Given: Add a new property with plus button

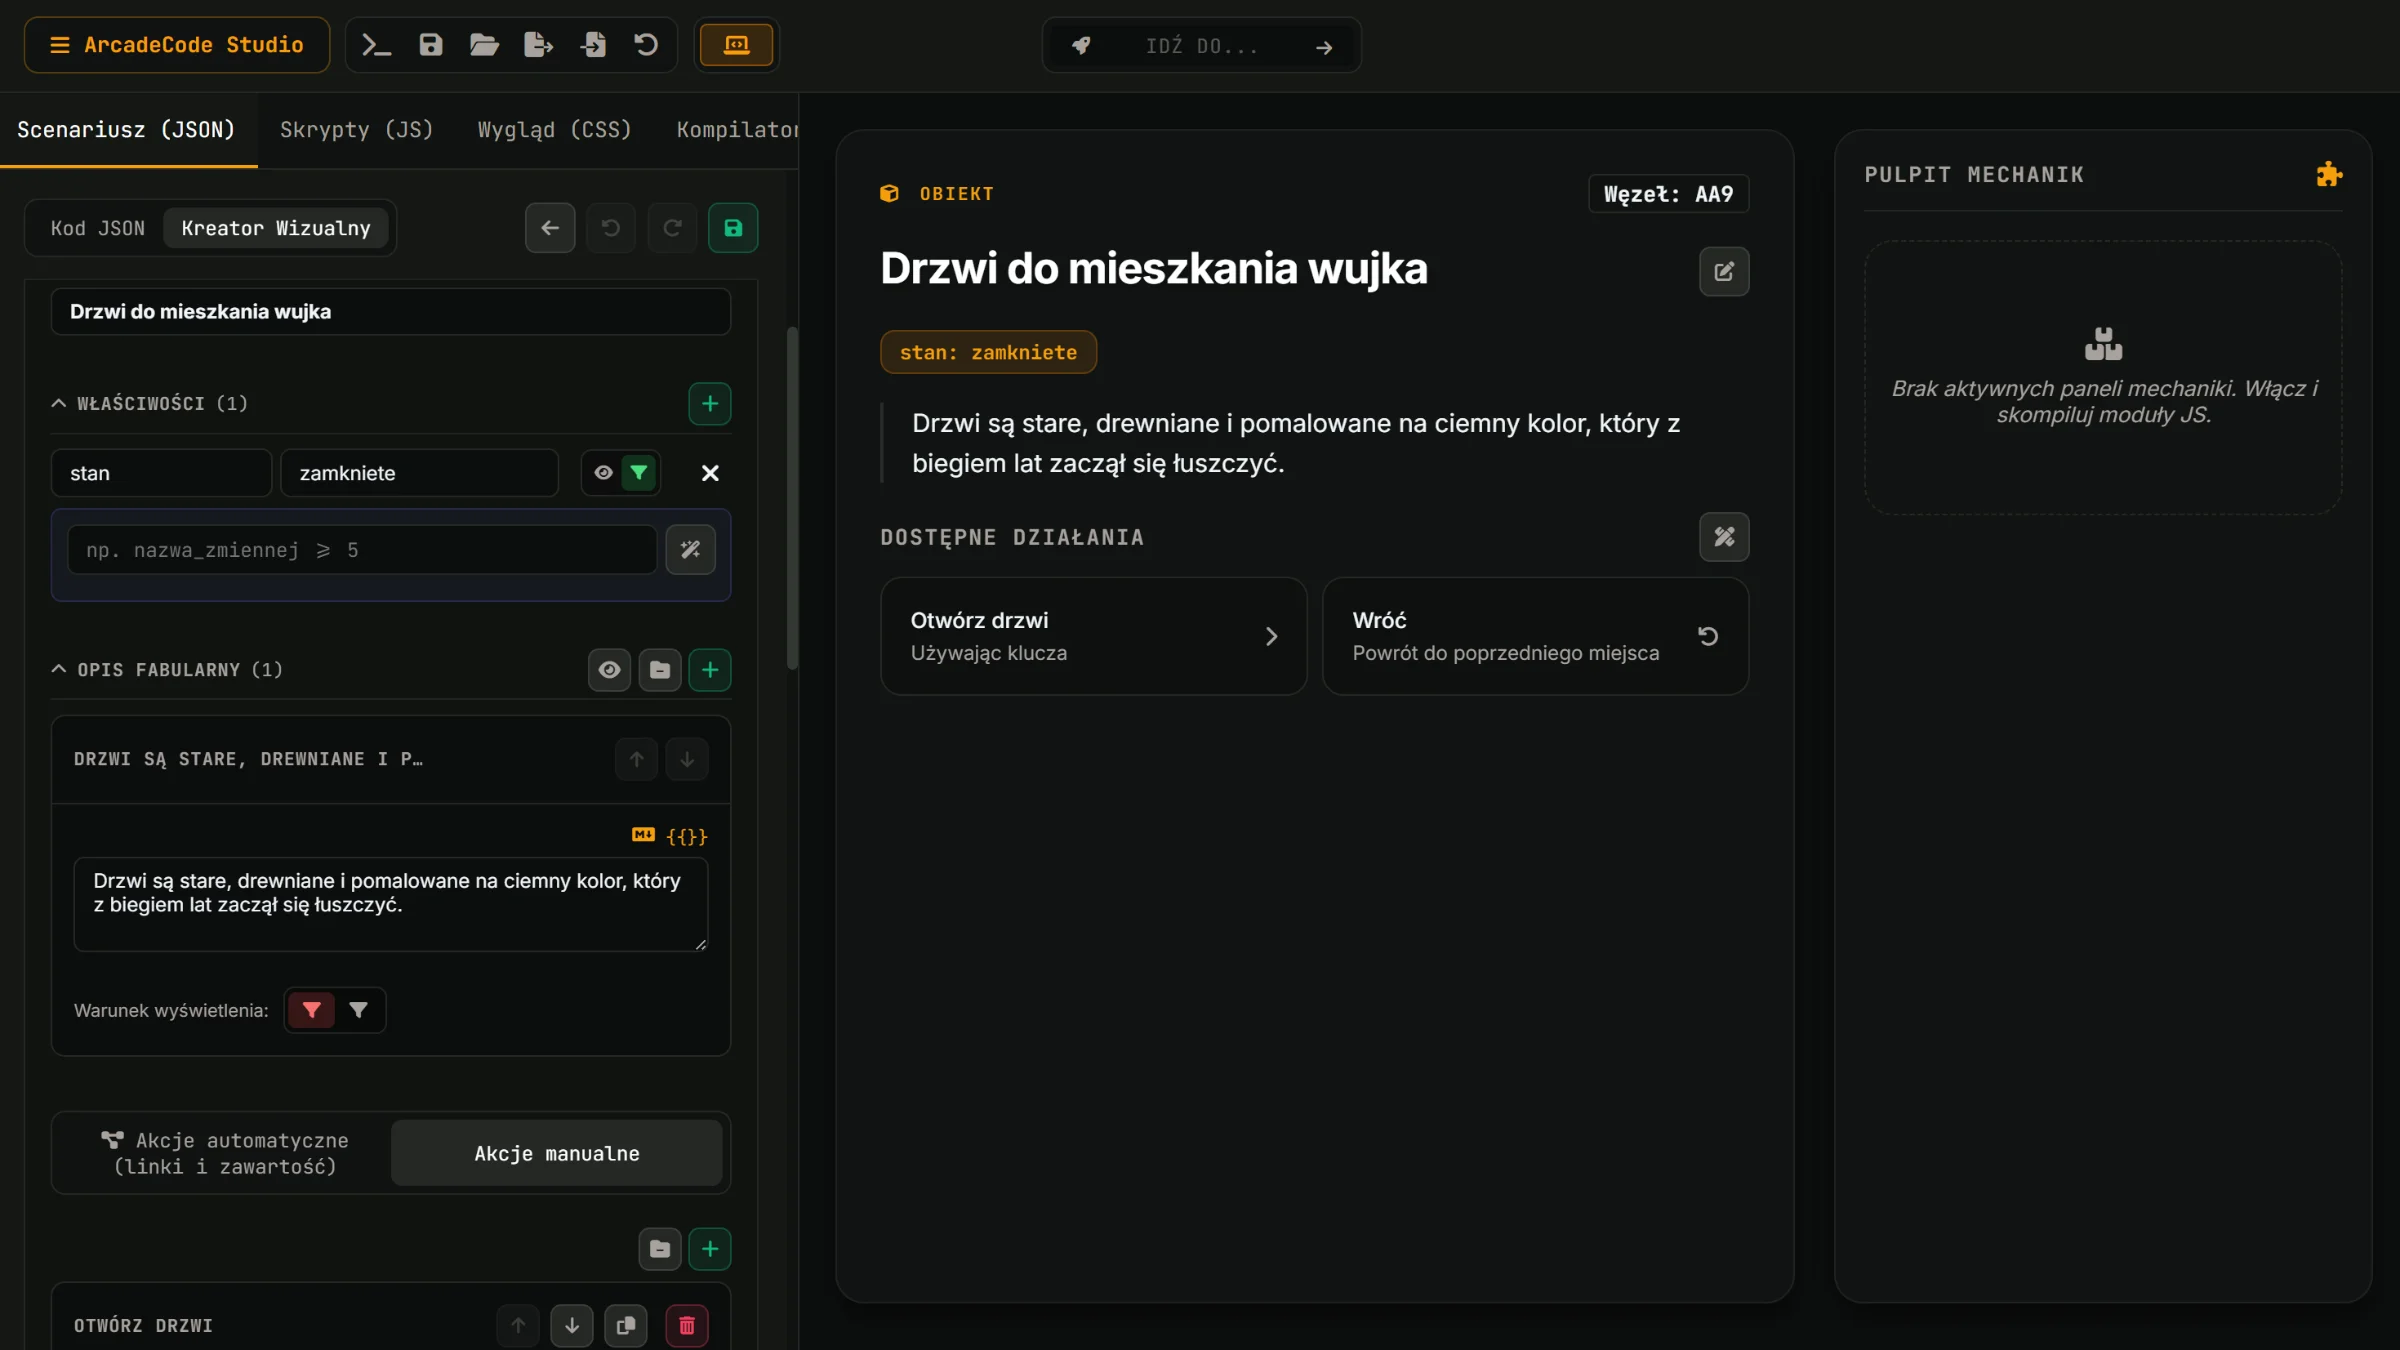Looking at the screenshot, I should [x=710, y=404].
